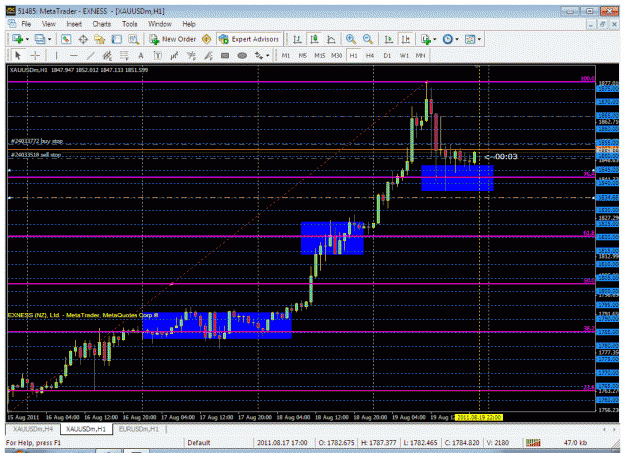Select the buy stop order label
The width and height of the screenshot is (625, 453).
click(37, 141)
